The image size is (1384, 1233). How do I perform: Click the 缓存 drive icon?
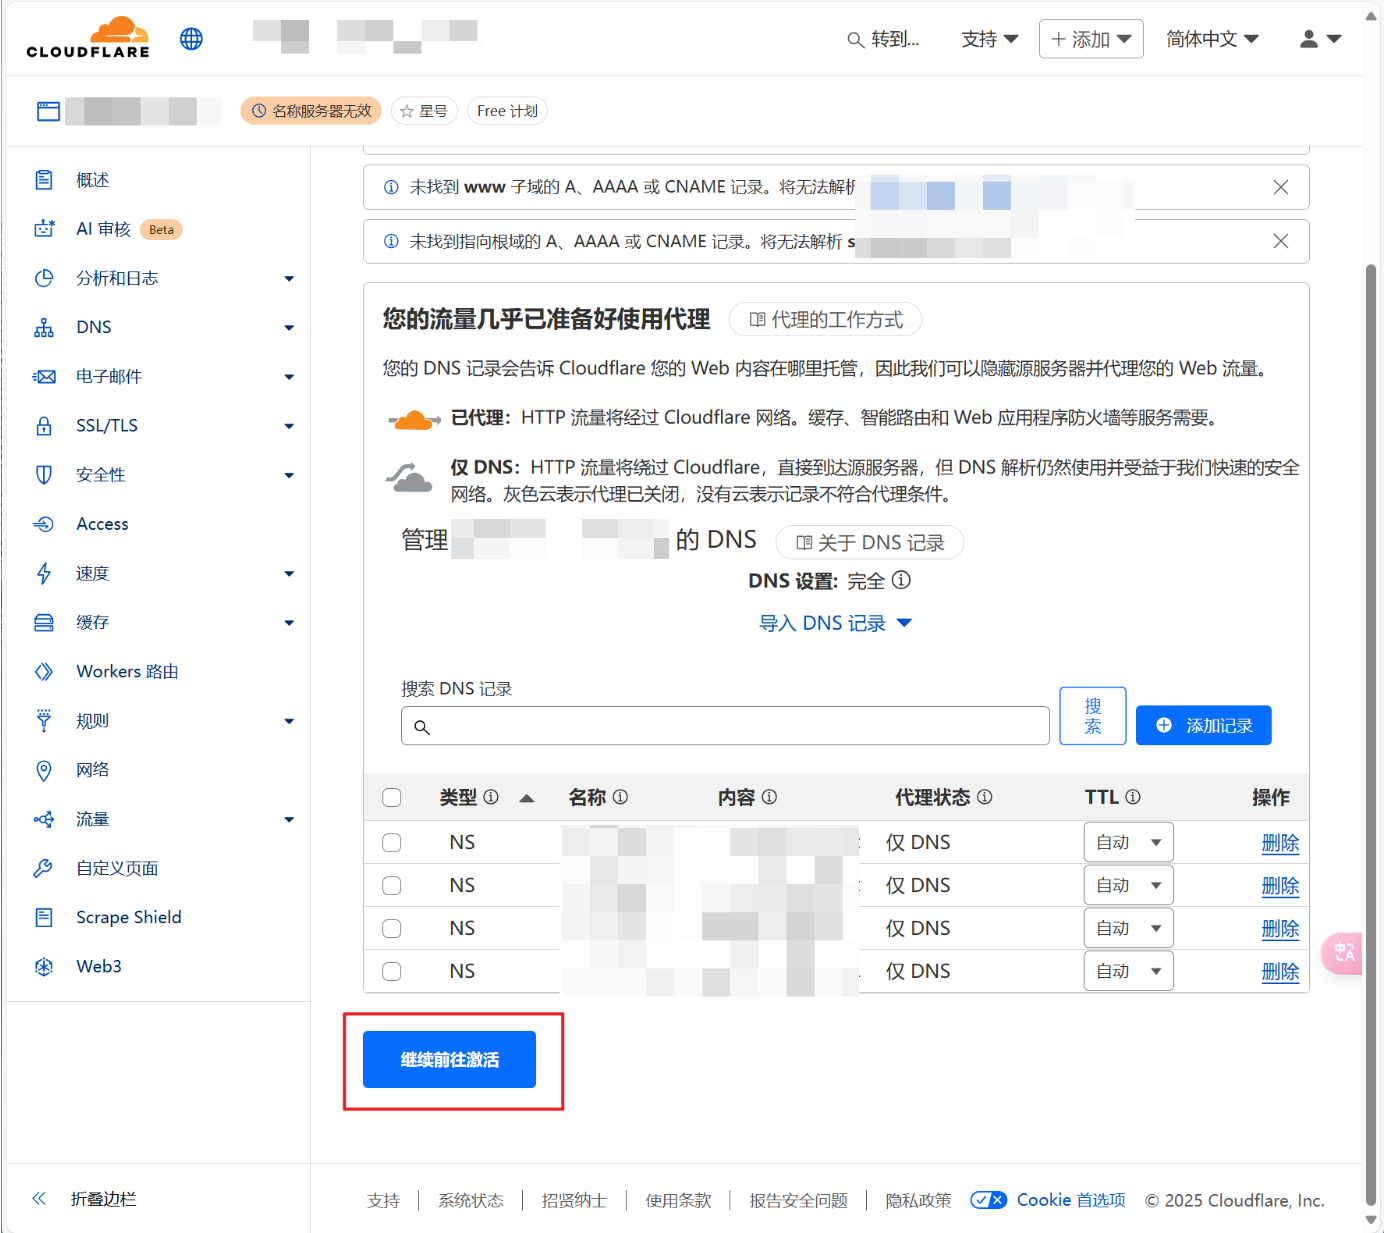pyautogui.click(x=44, y=622)
